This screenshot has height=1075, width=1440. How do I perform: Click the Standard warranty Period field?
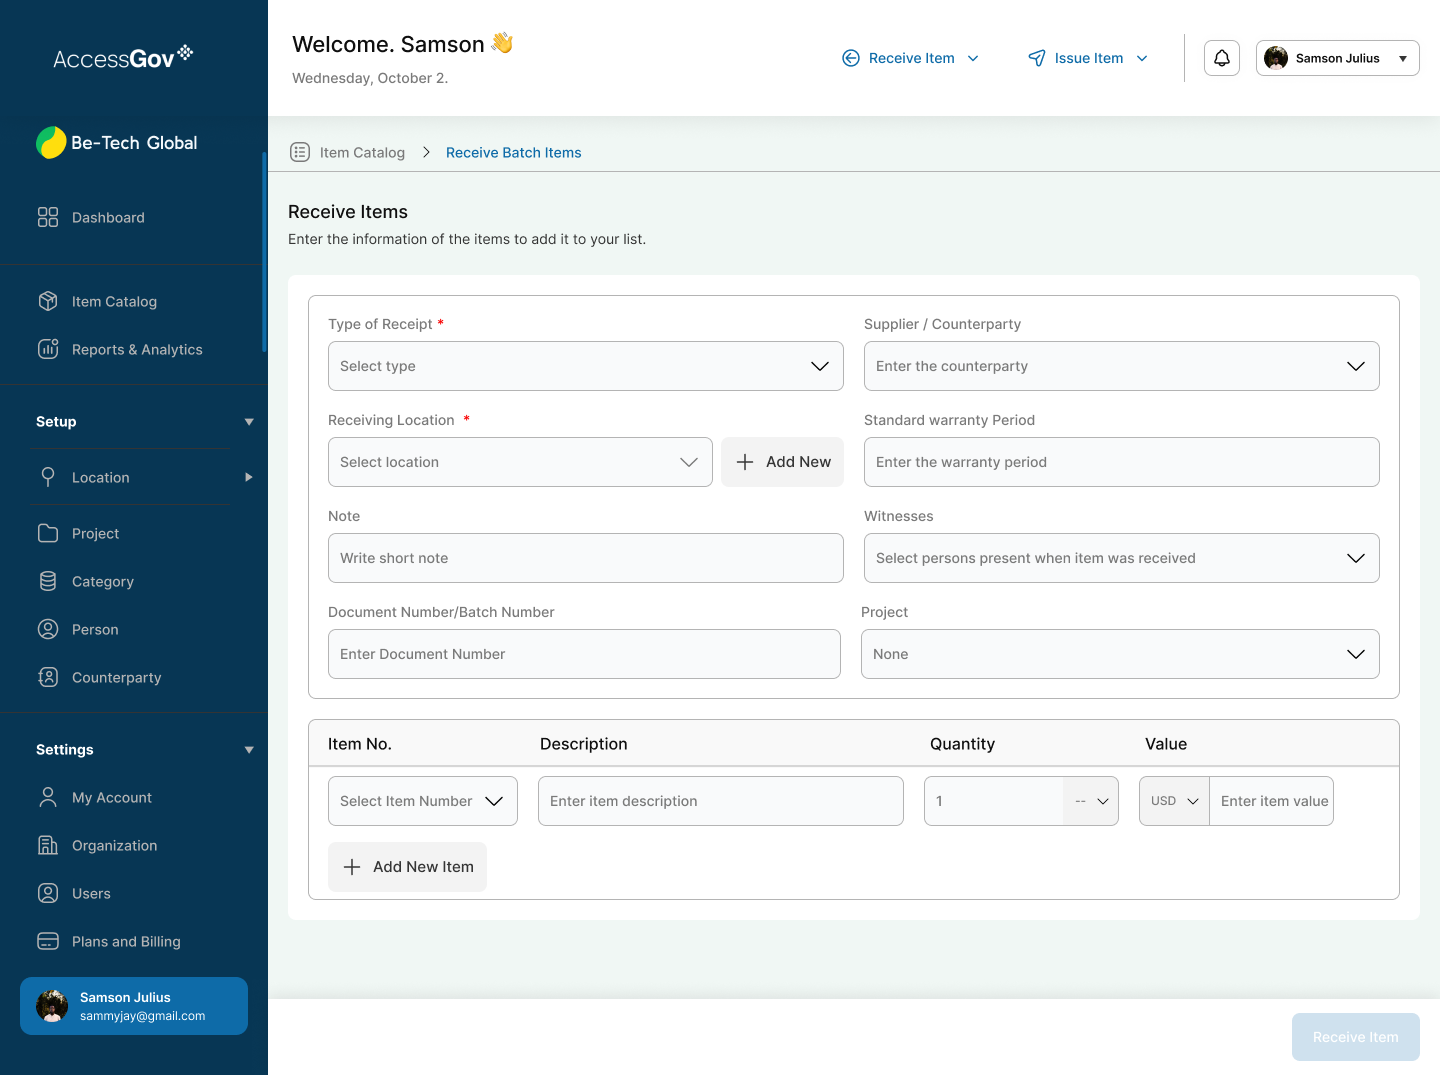(x=1122, y=462)
